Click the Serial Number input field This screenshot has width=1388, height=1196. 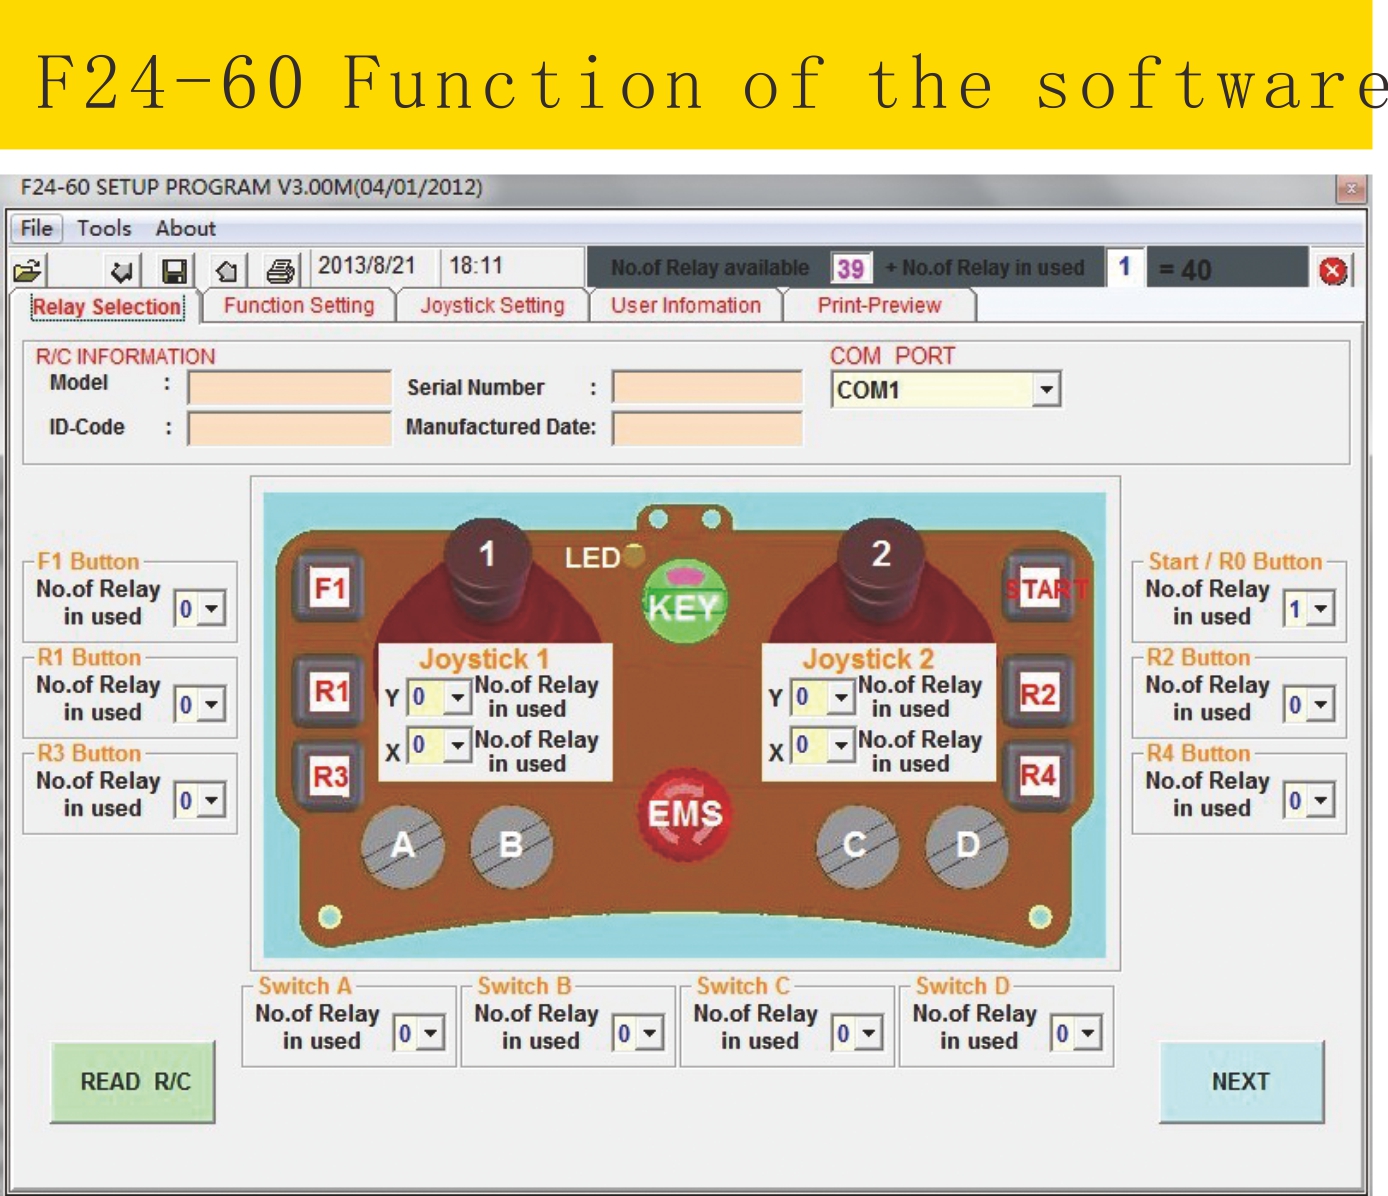point(708,388)
